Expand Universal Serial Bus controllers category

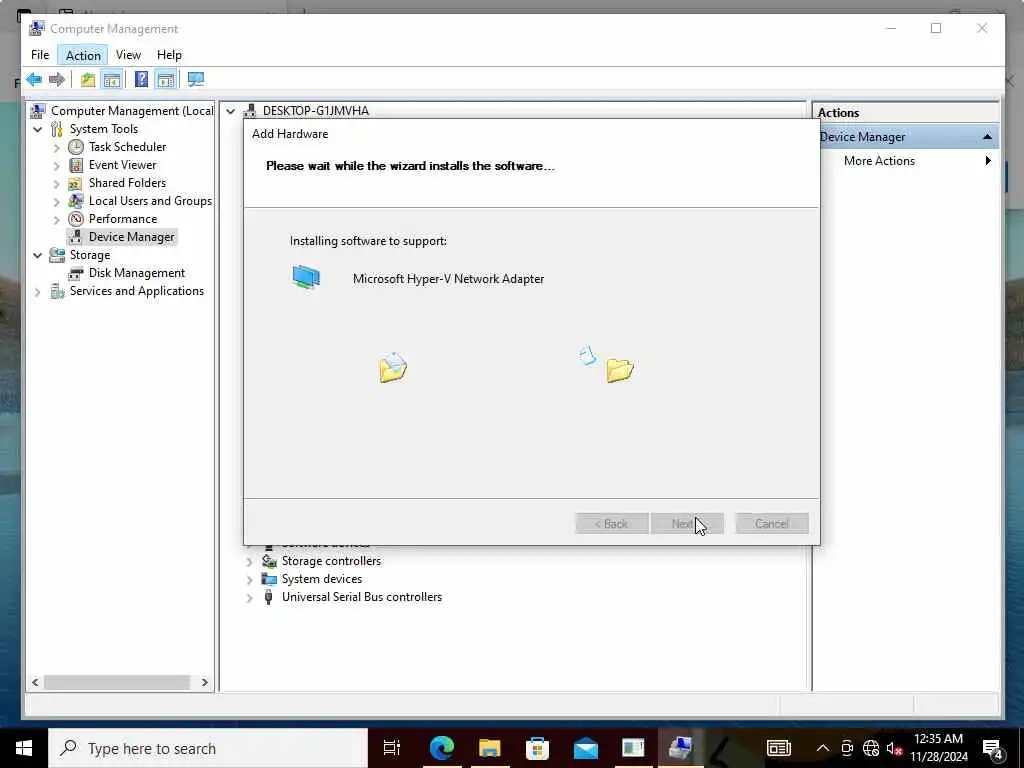pyautogui.click(x=249, y=597)
